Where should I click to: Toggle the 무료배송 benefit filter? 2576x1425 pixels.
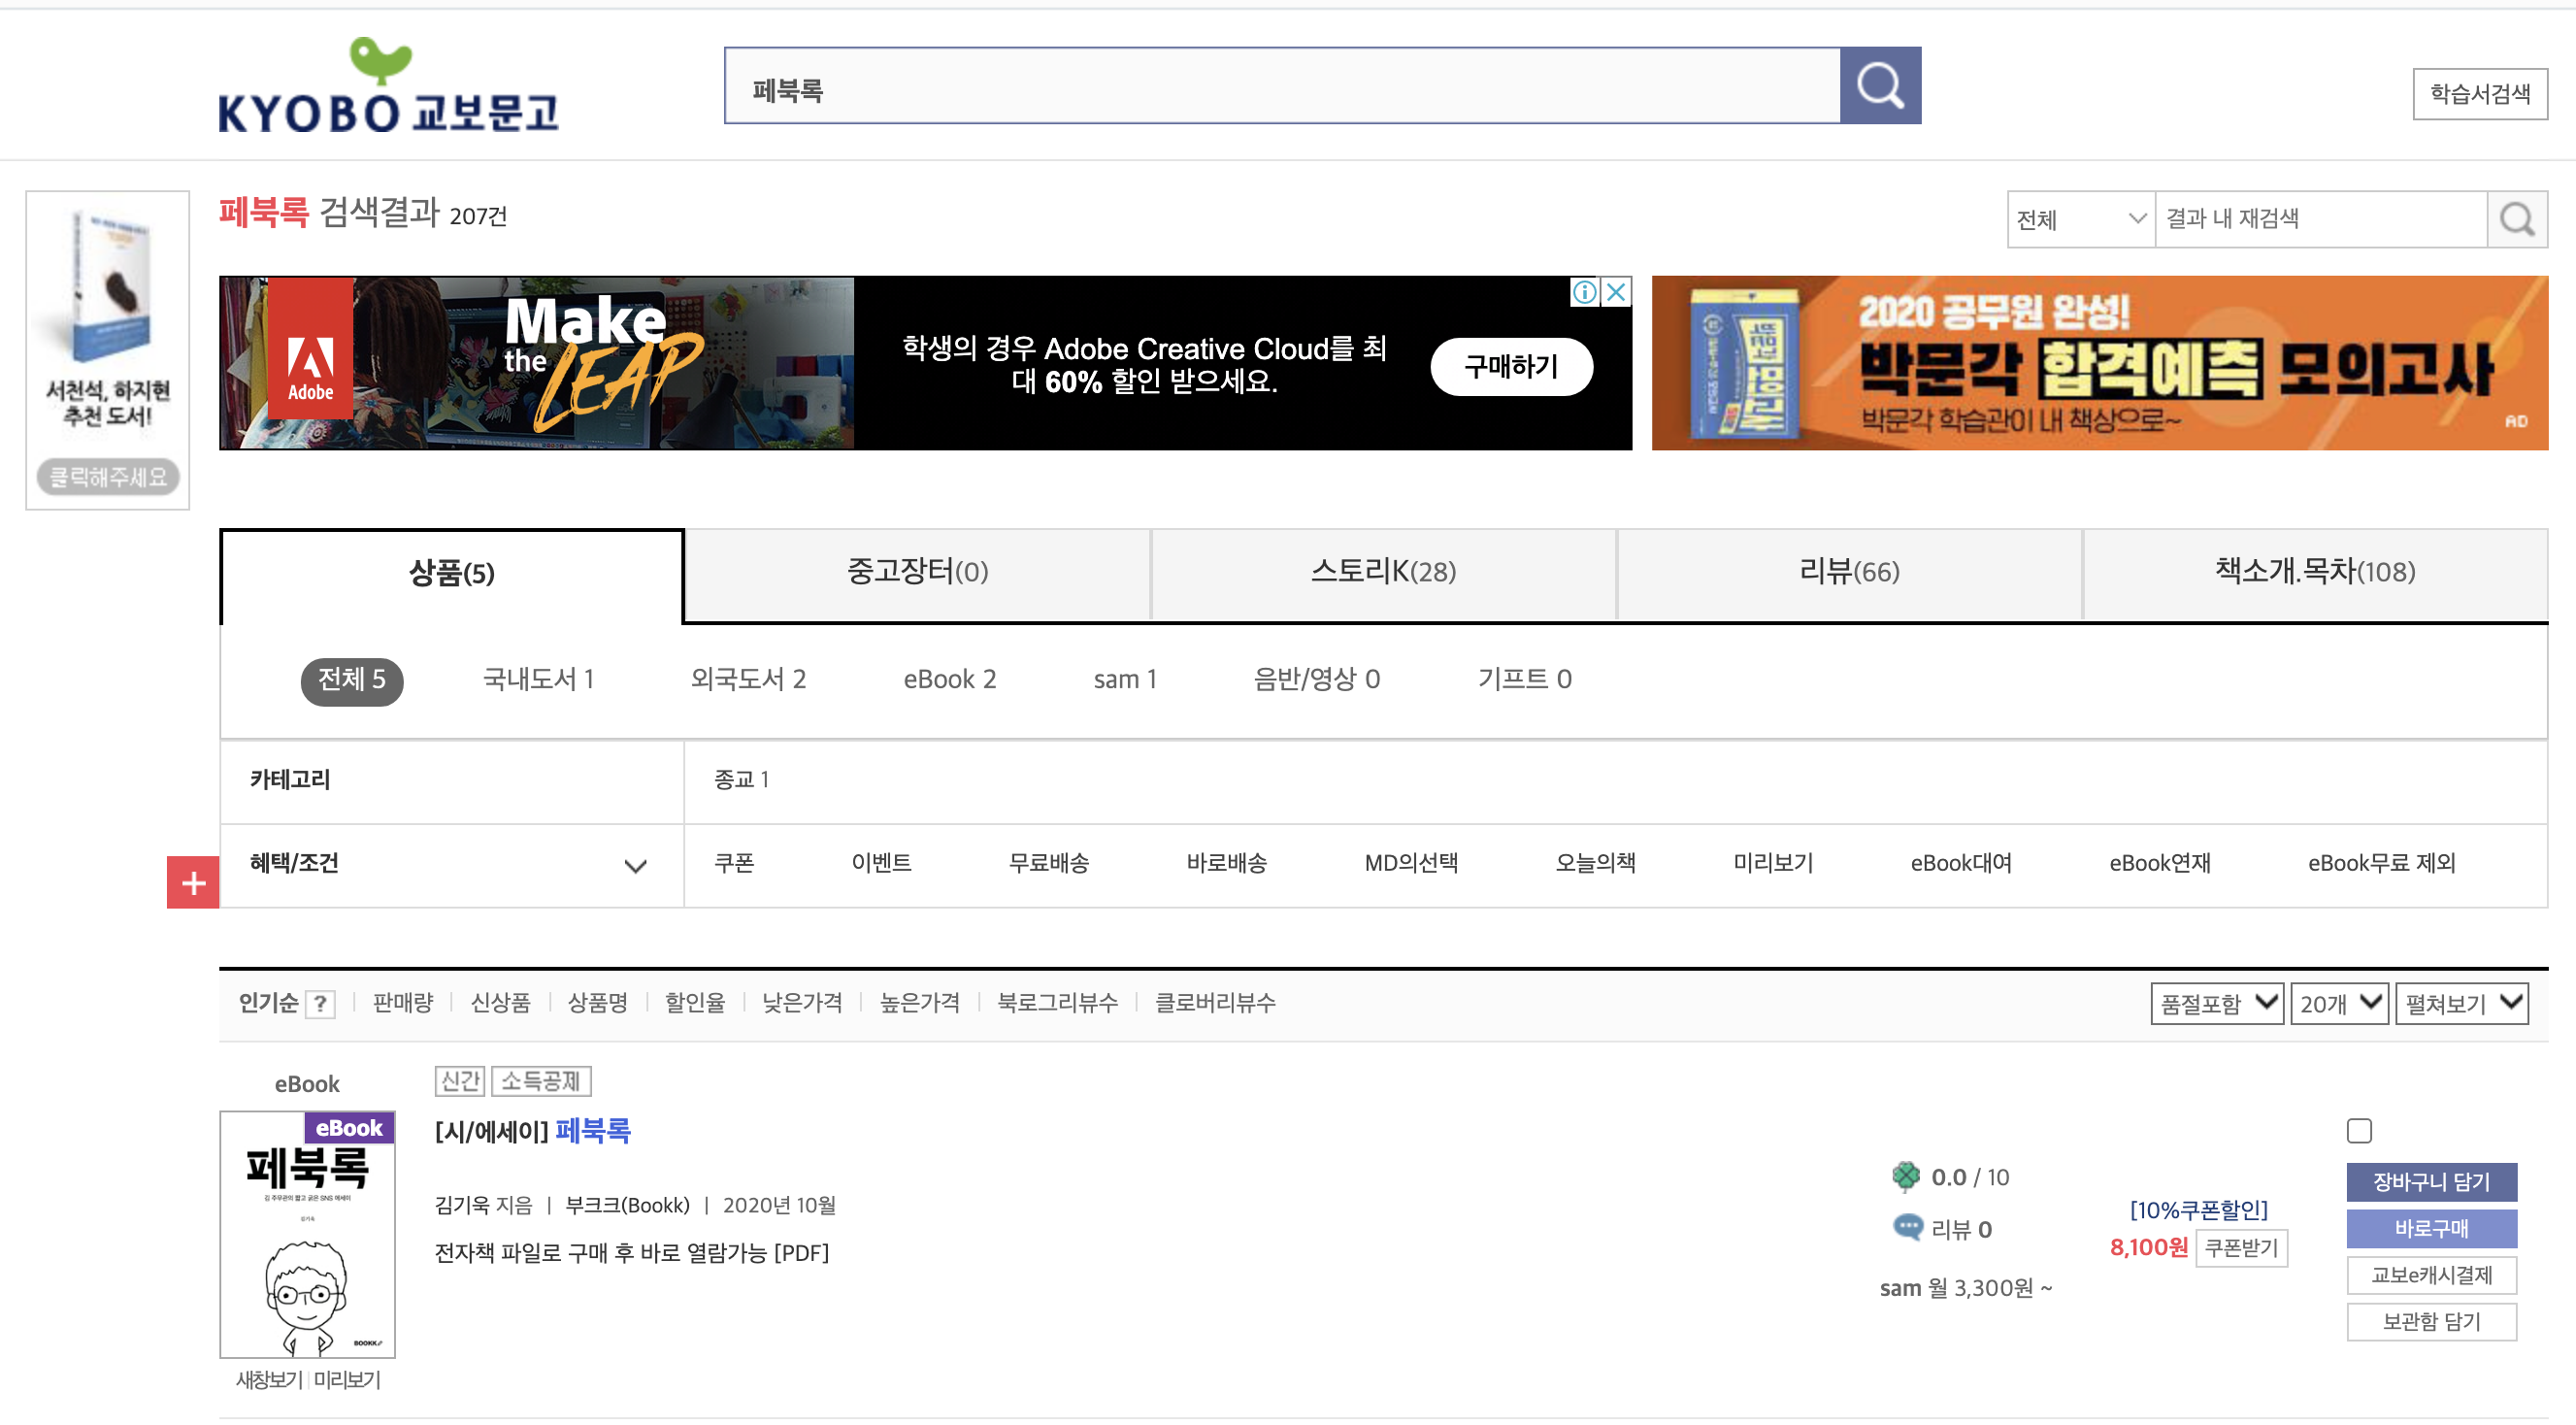(x=1048, y=863)
